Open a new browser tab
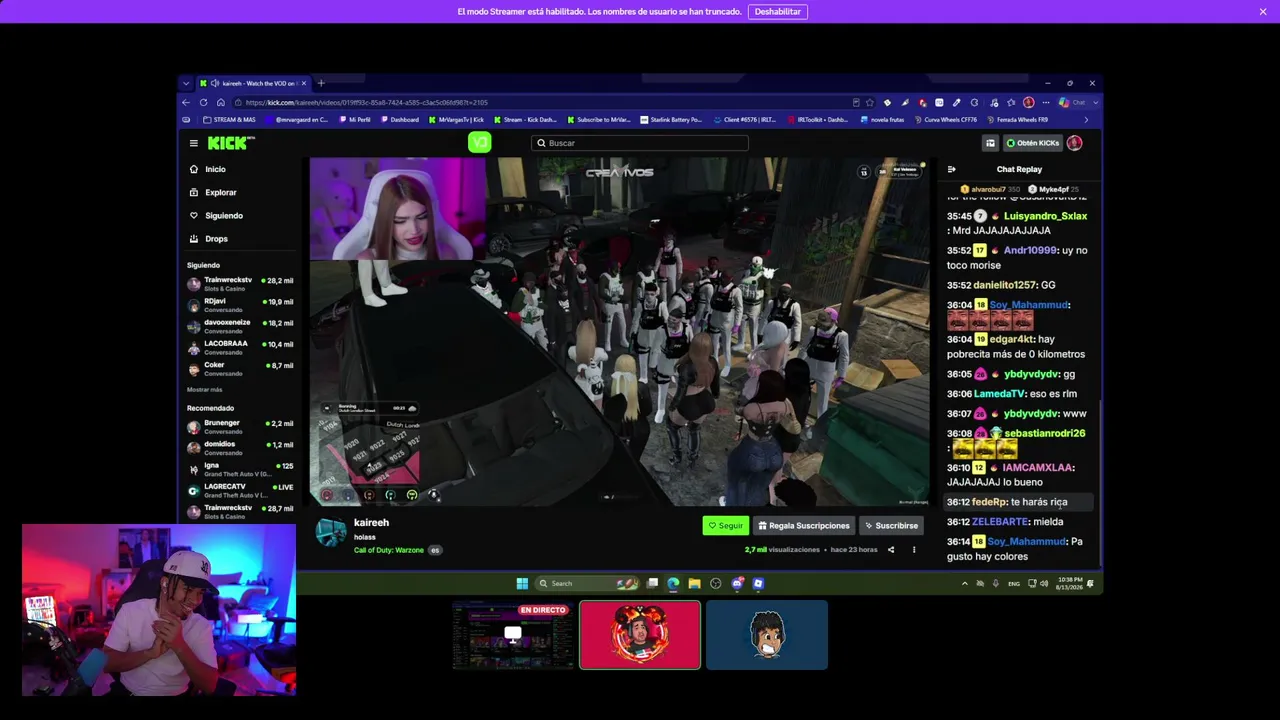The height and width of the screenshot is (720, 1280). [x=321, y=83]
